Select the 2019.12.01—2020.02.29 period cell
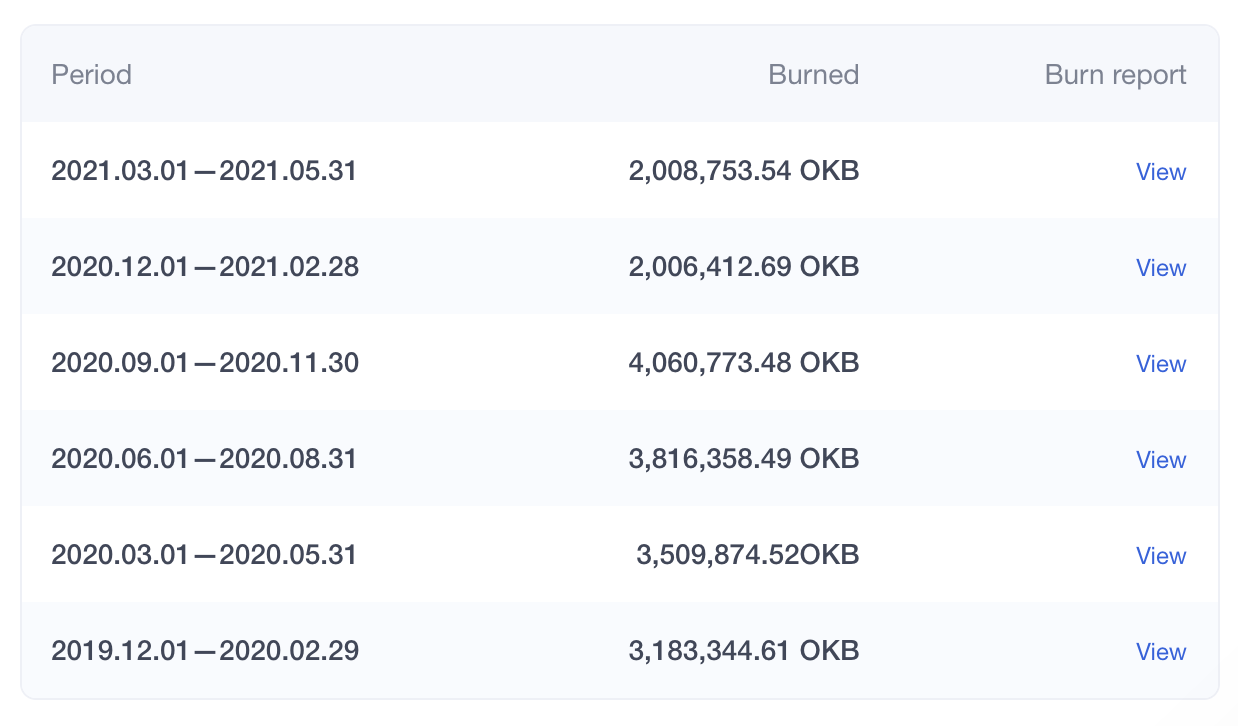The height and width of the screenshot is (726, 1238). 205,651
